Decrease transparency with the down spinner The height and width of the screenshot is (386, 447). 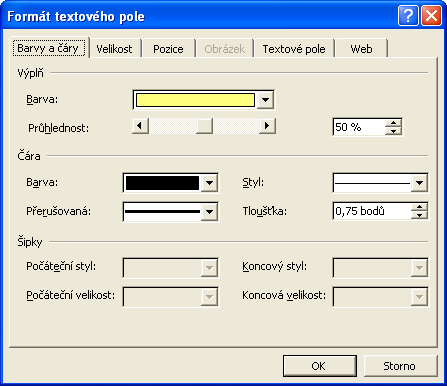click(x=393, y=131)
